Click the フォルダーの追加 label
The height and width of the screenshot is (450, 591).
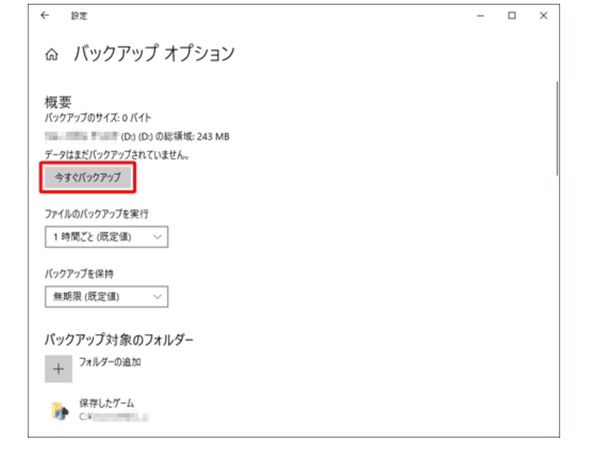pyautogui.click(x=110, y=362)
